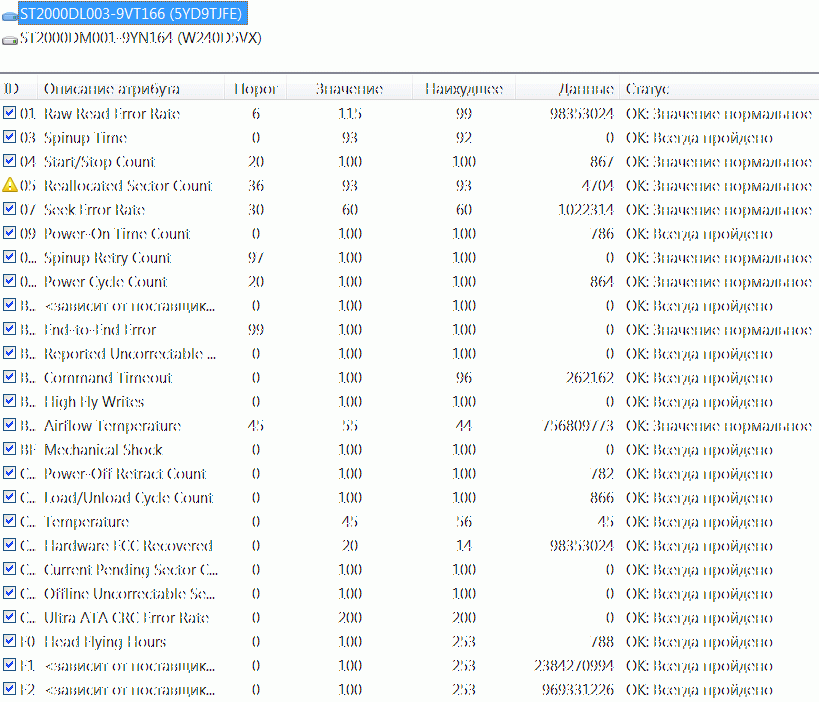
Task: Select data value 756809773 in Airflow Temperature row
Action: pos(578,426)
